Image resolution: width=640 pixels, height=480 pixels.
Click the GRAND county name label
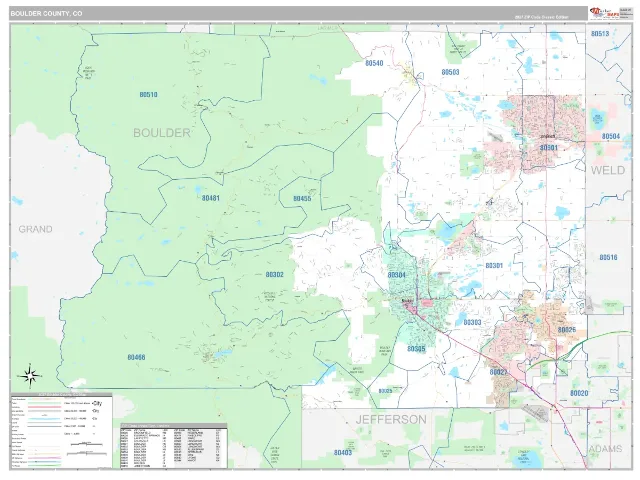(36, 229)
